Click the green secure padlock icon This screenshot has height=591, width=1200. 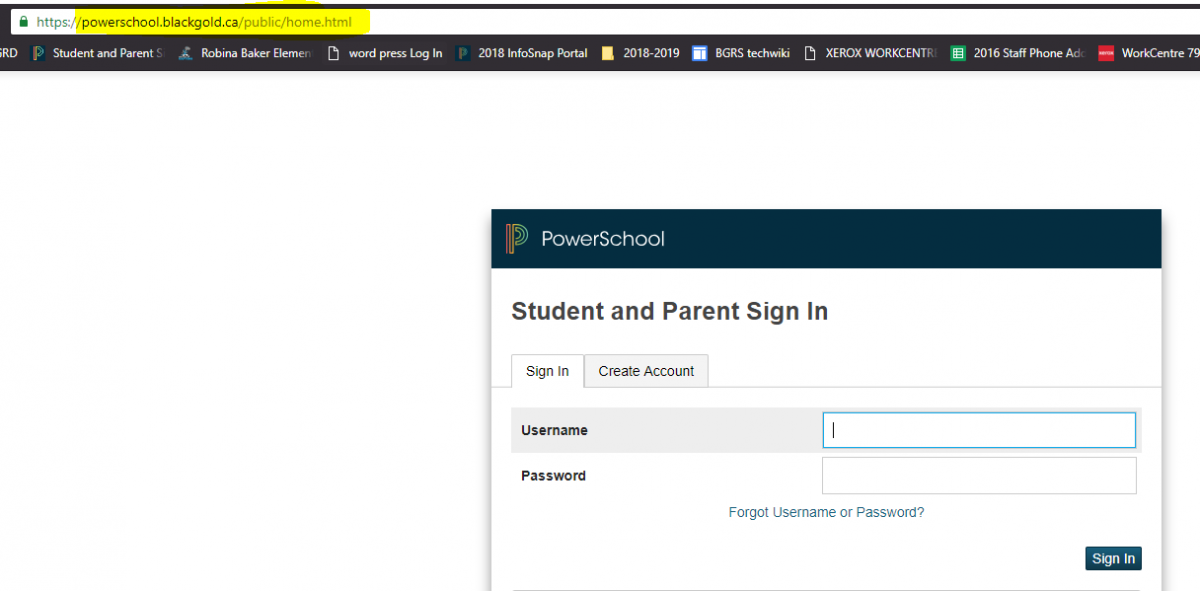[22, 22]
